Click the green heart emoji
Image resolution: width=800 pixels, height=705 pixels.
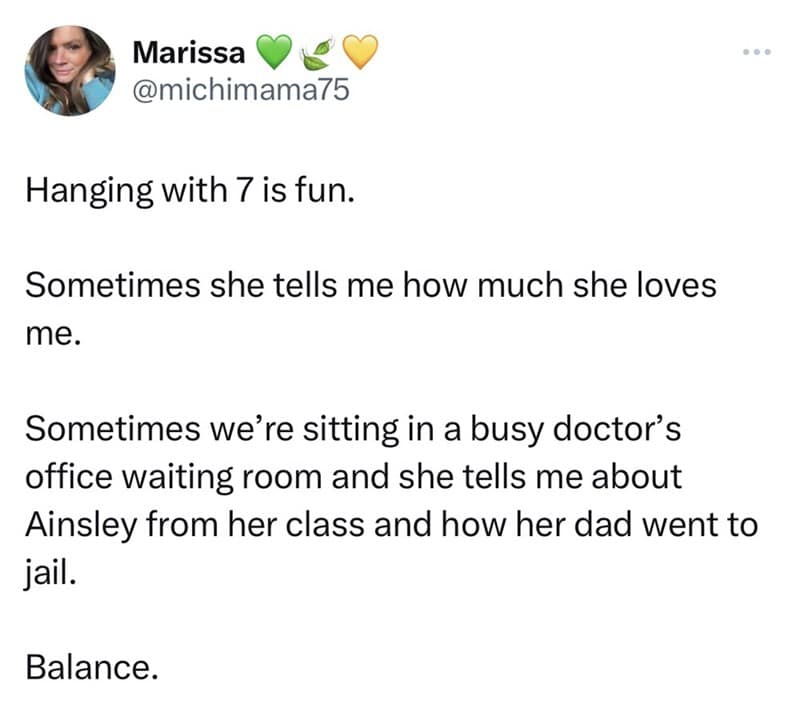click(x=275, y=50)
